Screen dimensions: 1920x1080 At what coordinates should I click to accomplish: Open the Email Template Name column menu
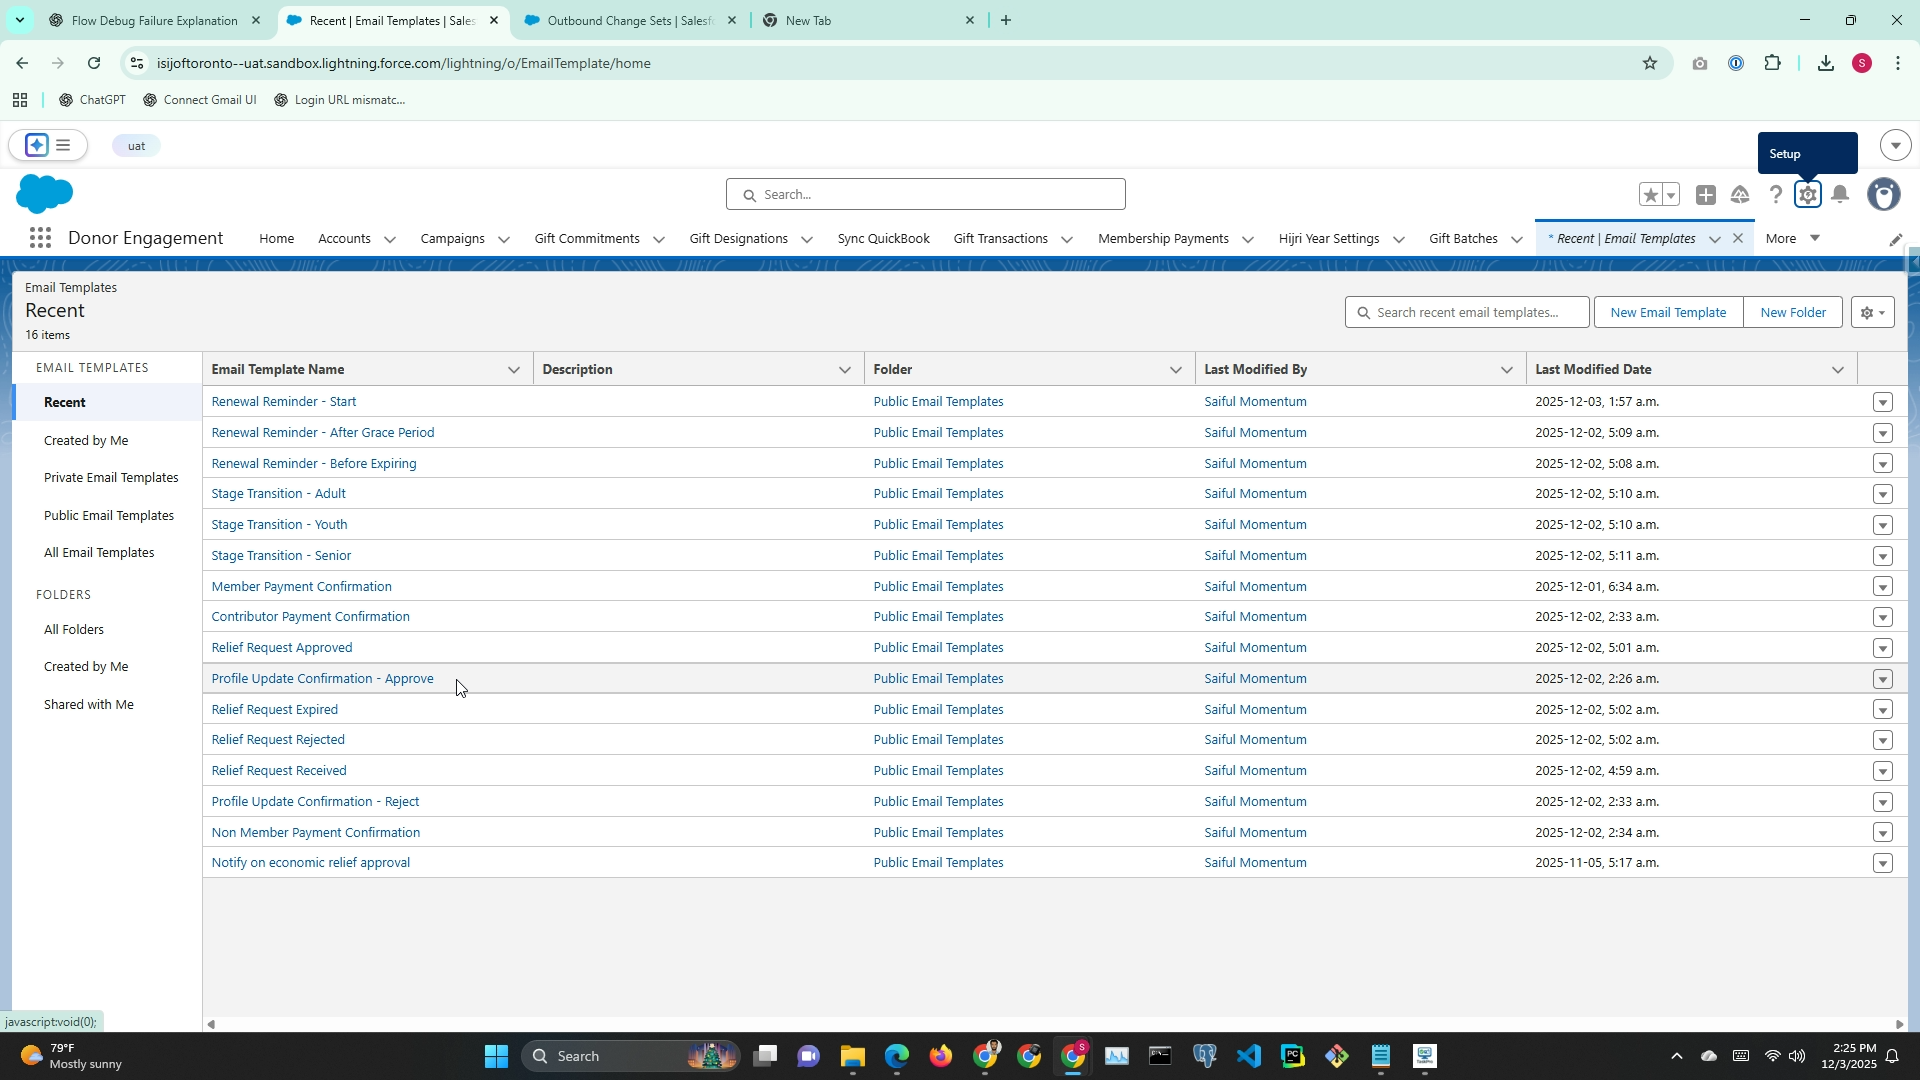coord(514,370)
